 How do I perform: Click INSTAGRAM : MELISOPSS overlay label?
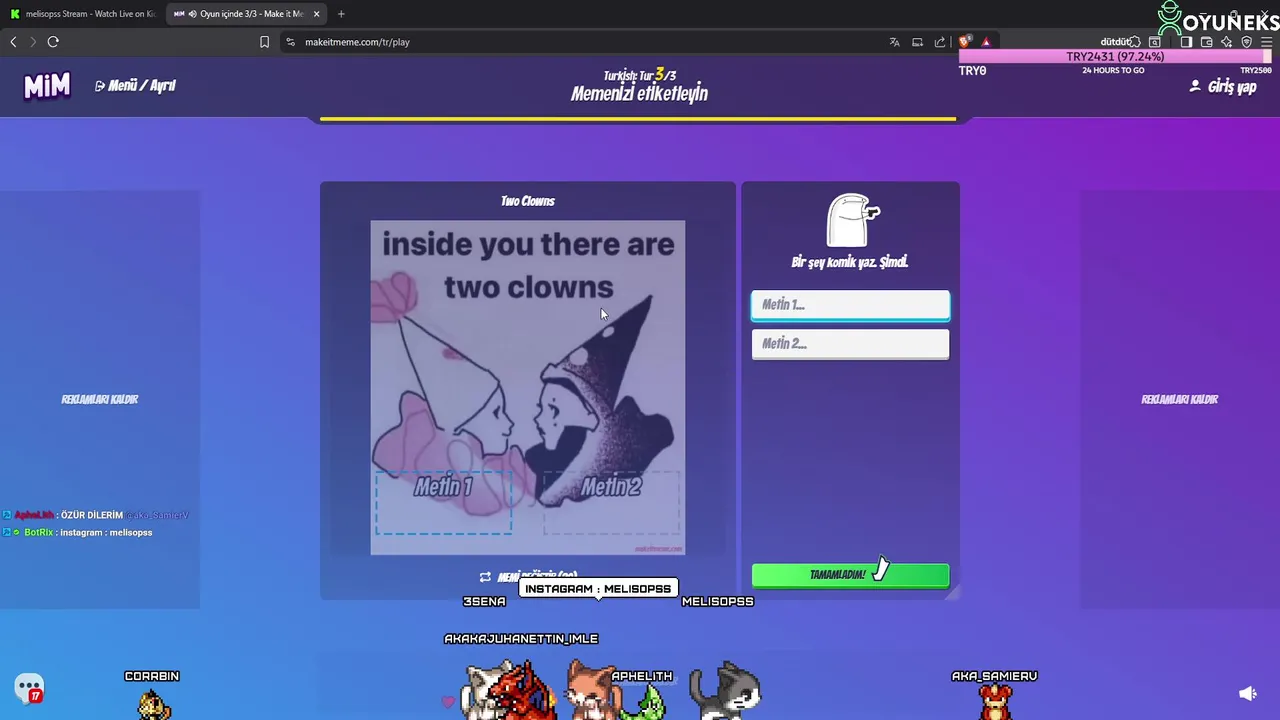pyautogui.click(x=598, y=589)
